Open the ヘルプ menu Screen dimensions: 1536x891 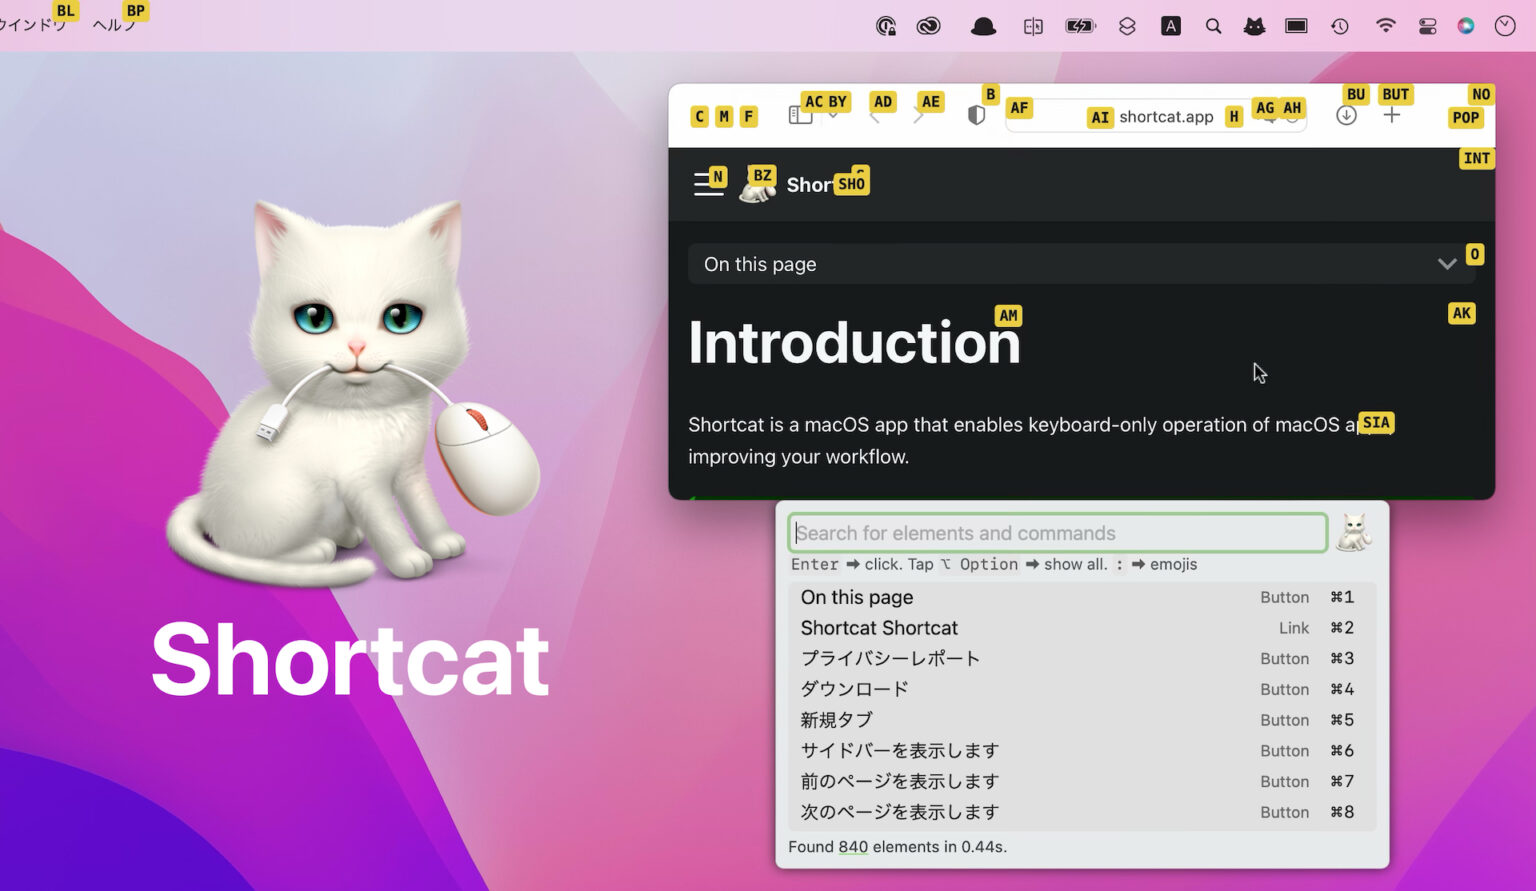point(116,22)
